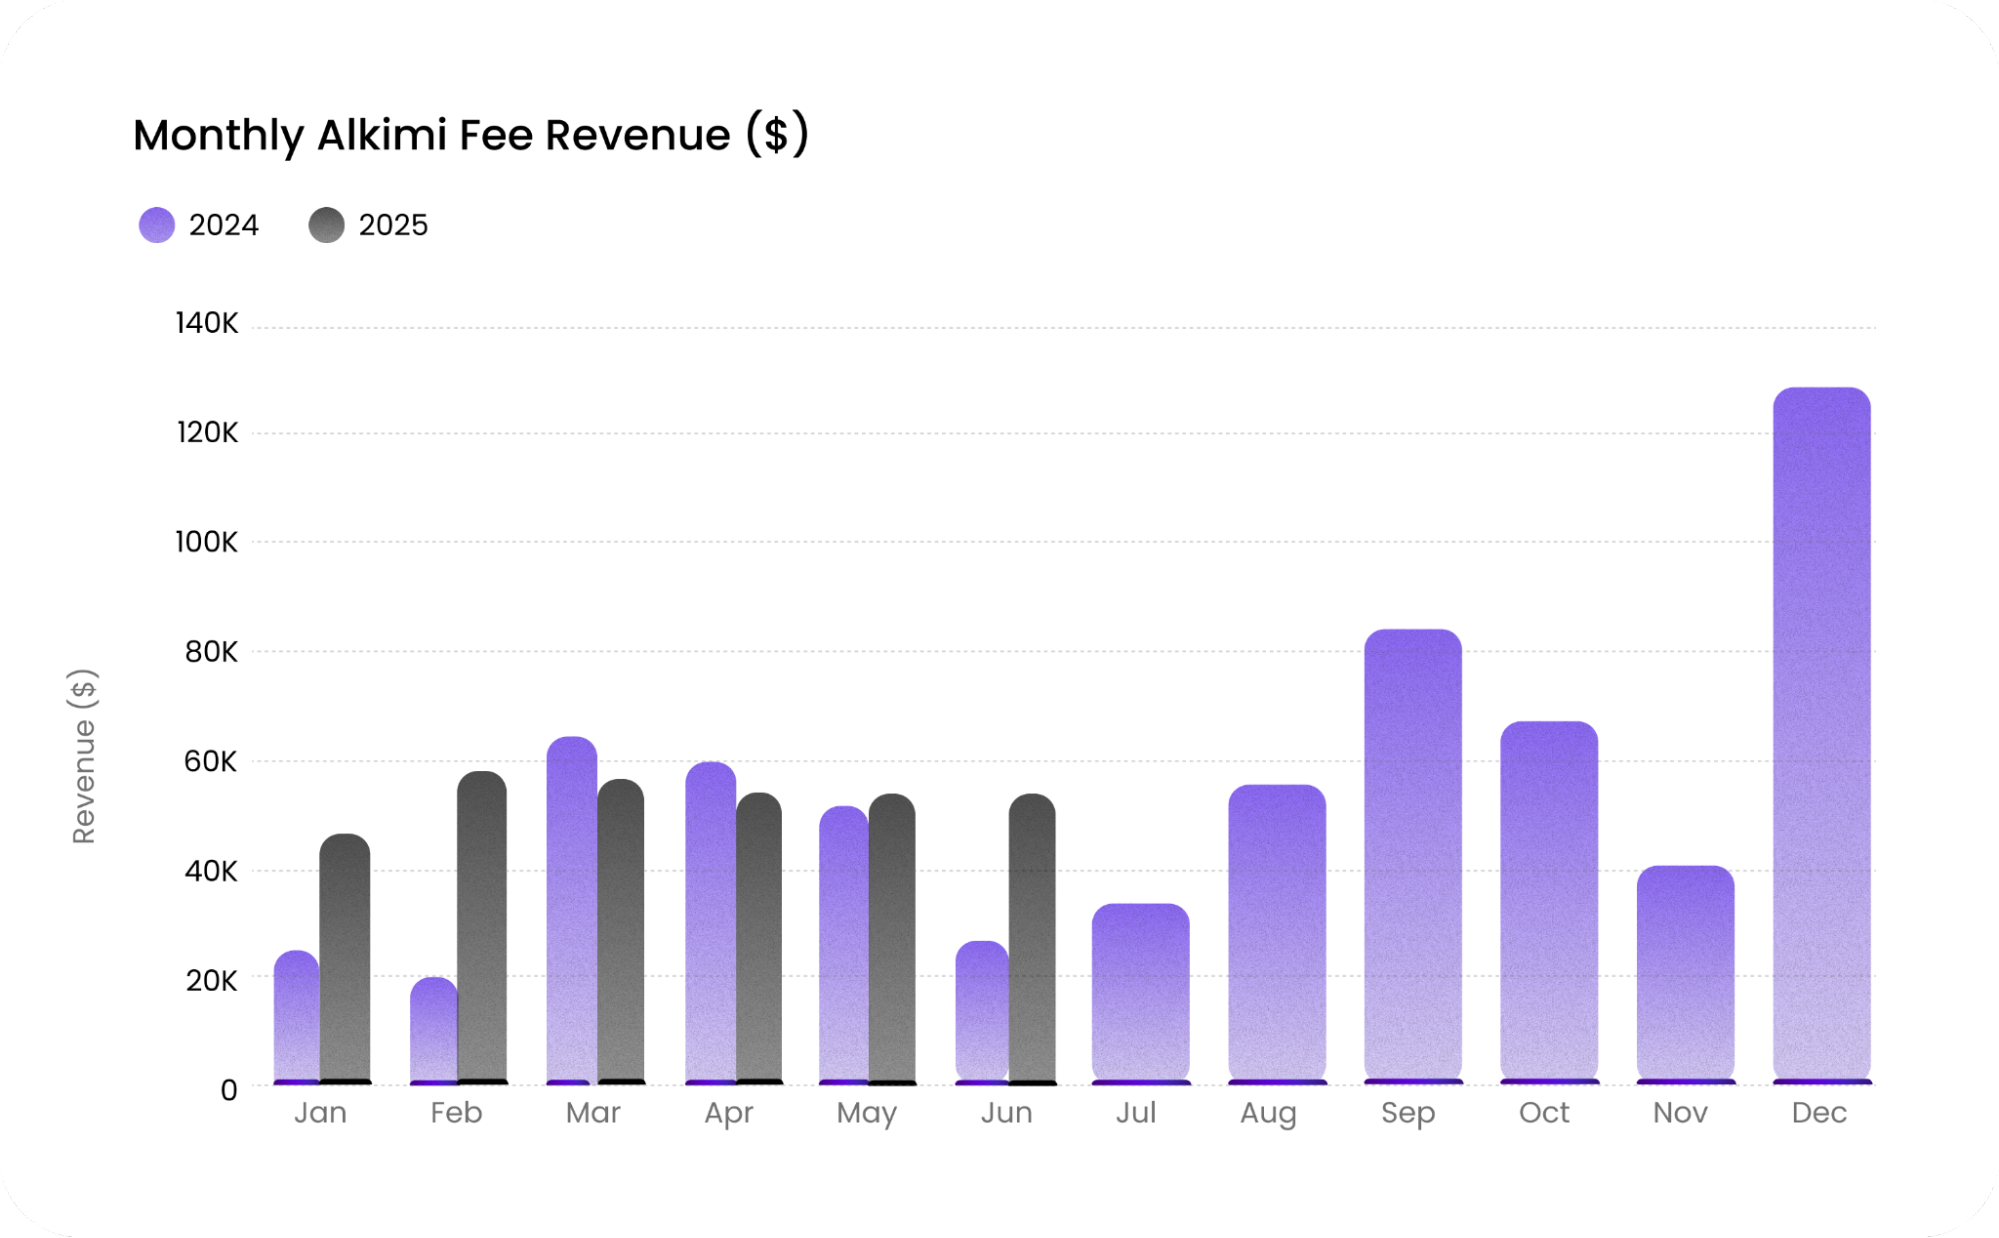This screenshot has width=1999, height=1238.
Task: Select the purple Nov bar
Action: coord(1686,975)
